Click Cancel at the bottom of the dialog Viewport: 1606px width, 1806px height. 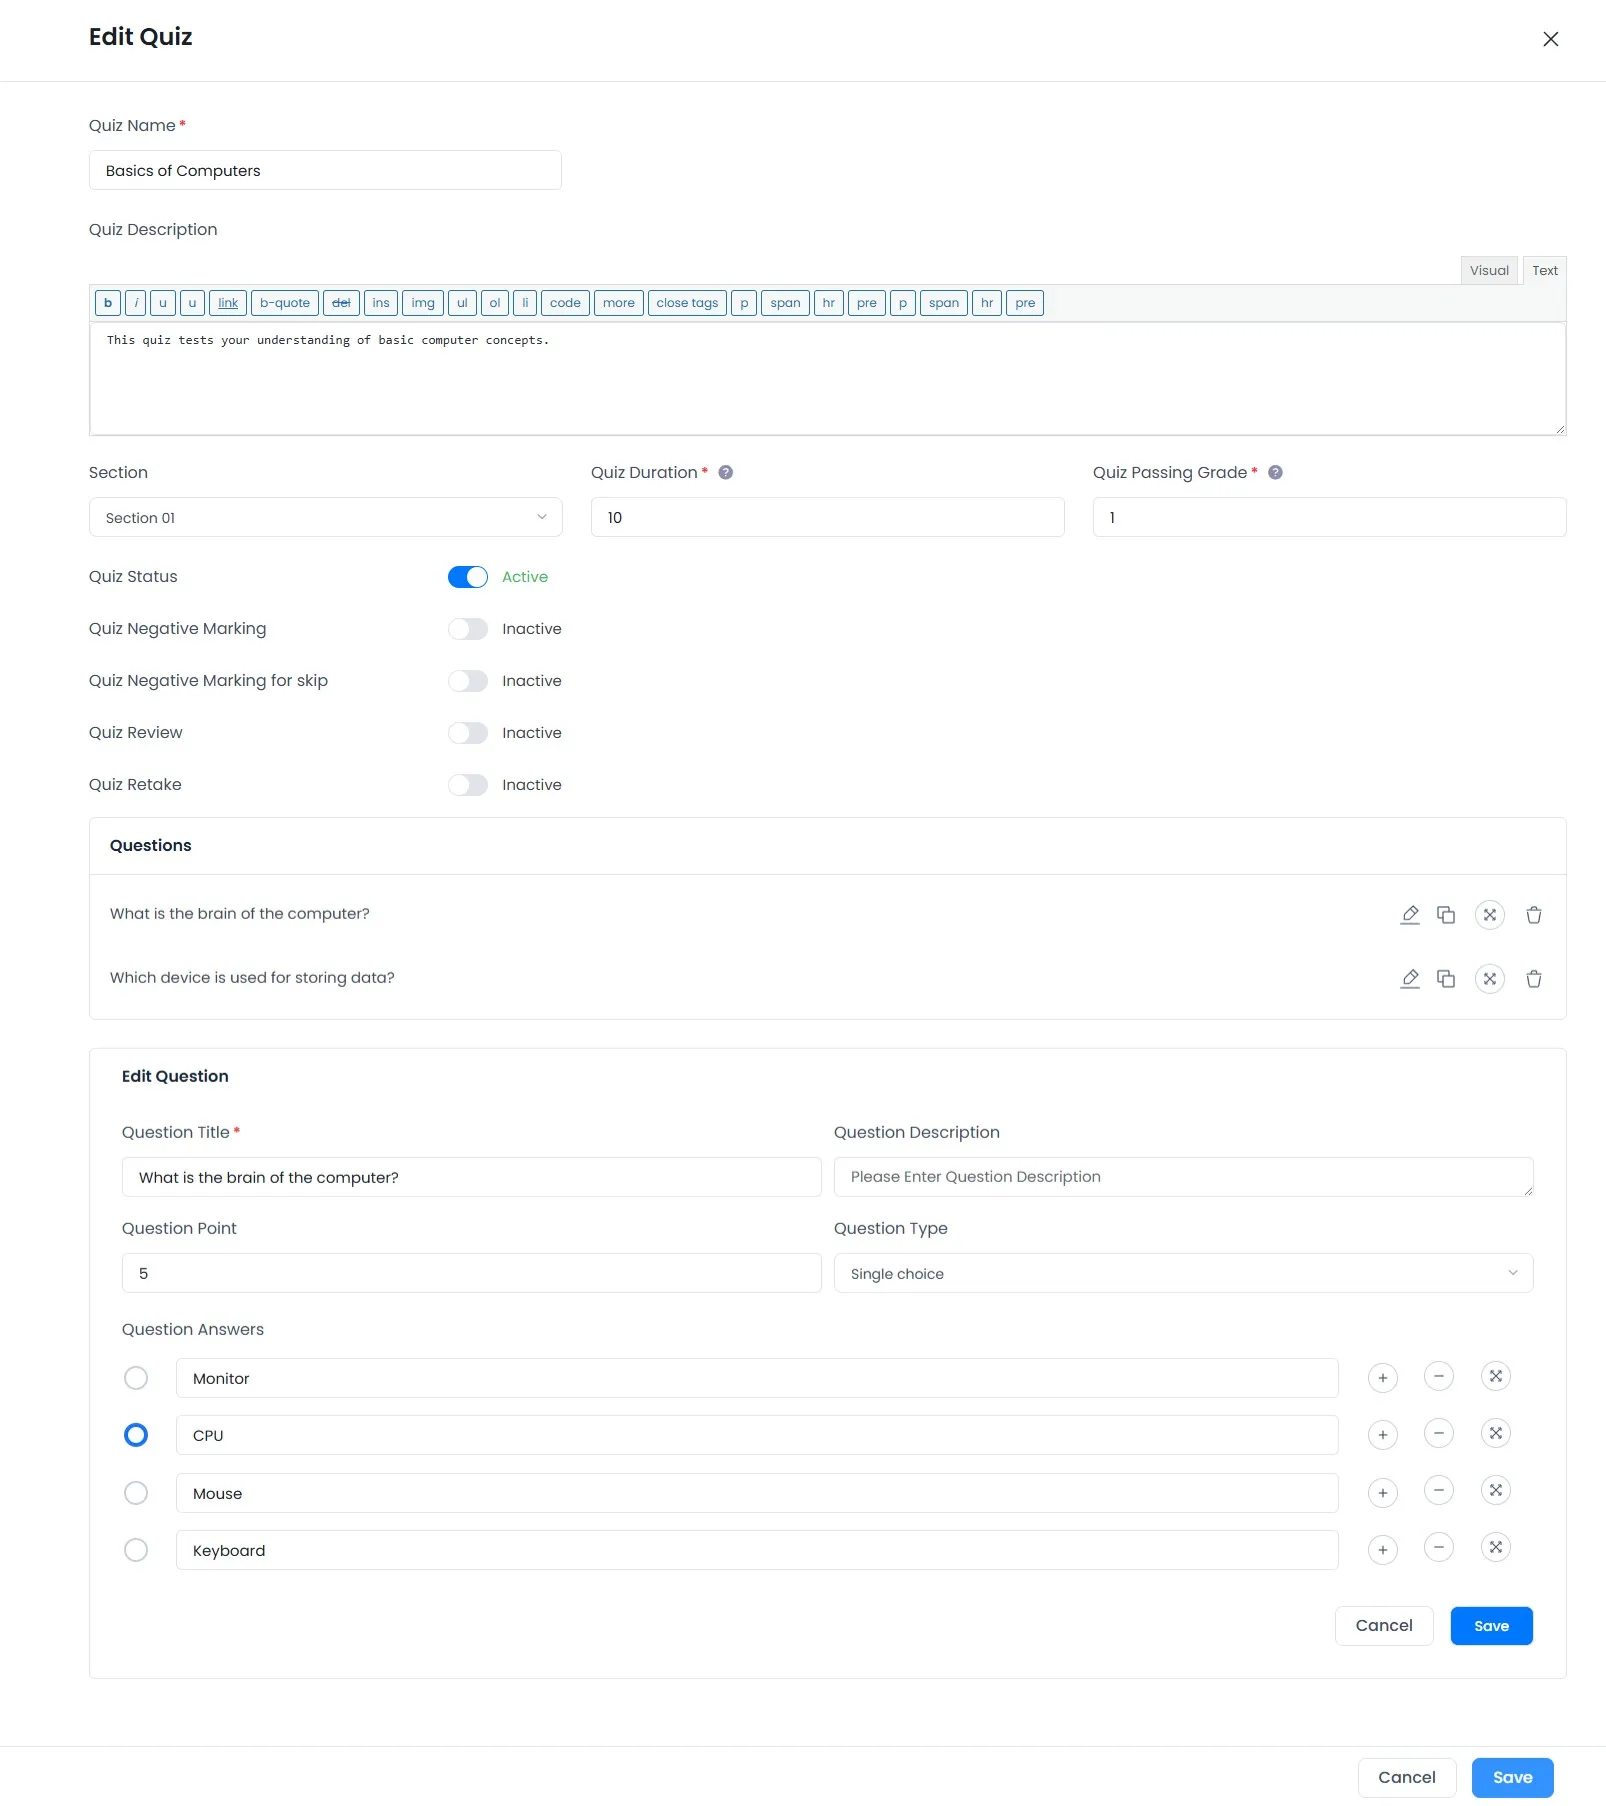(1406, 1778)
